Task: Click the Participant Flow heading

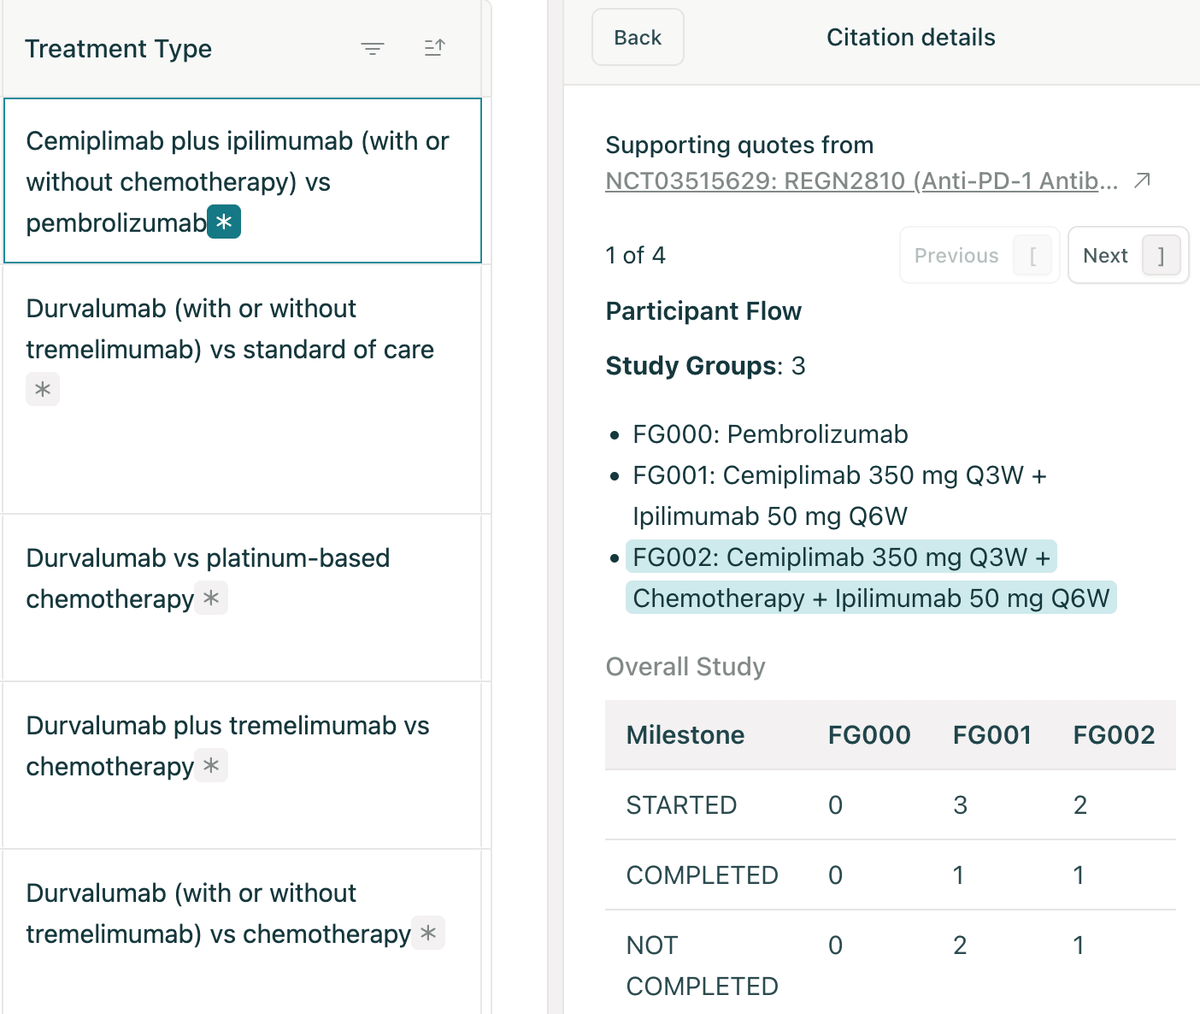Action: (704, 311)
